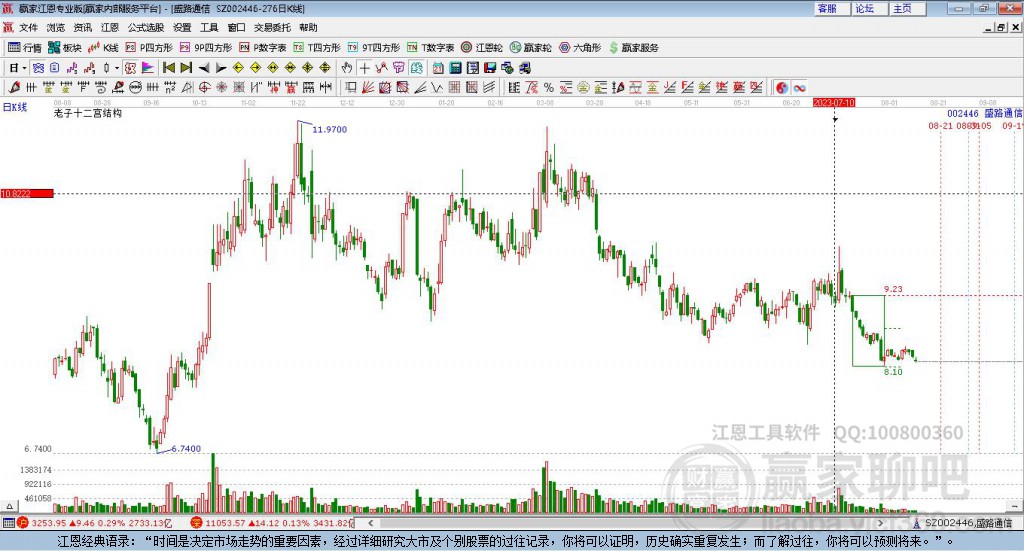
Task: Open the 浏览 menu
Action: 56,27
